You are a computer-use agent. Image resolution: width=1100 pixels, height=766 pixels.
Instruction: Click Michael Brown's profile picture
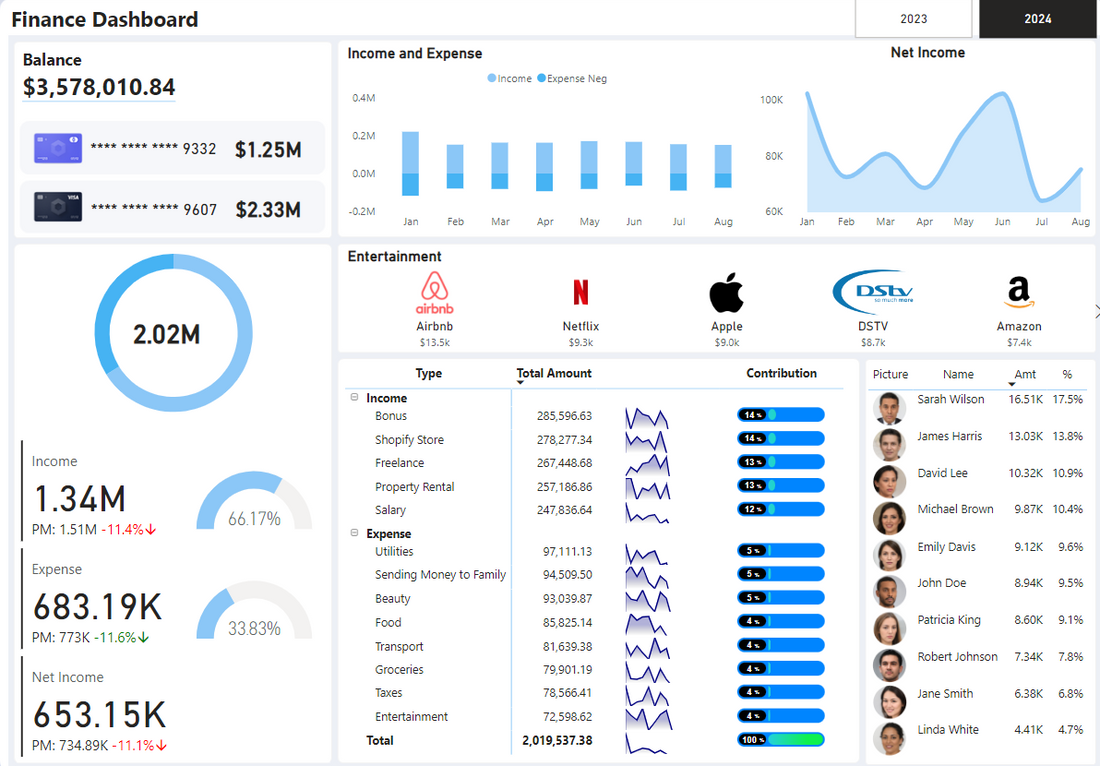(x=889, y=518)
